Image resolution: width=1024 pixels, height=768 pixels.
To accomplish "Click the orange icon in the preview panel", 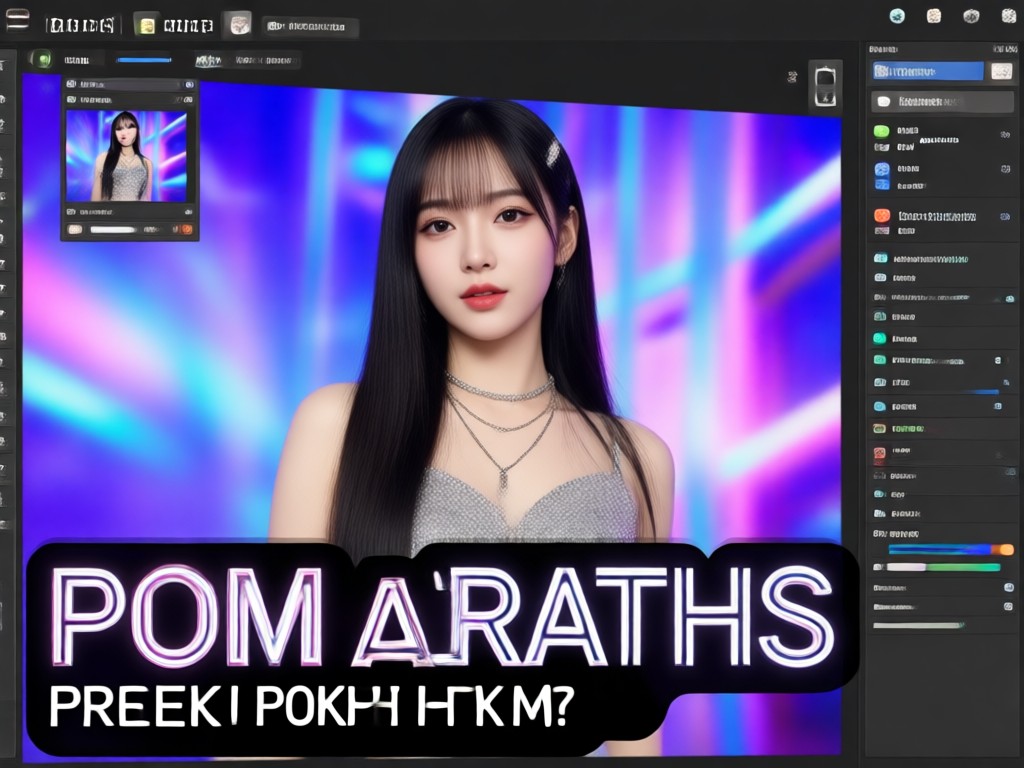I will click(x=187, y=229).
